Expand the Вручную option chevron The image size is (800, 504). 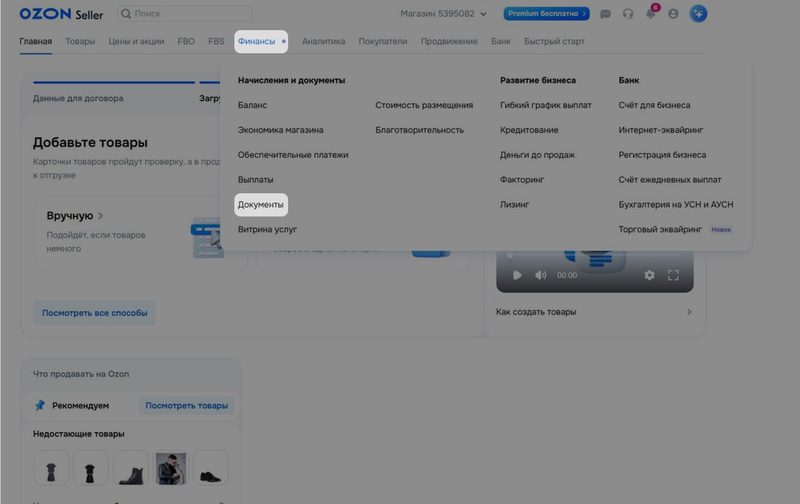[101, 216]
